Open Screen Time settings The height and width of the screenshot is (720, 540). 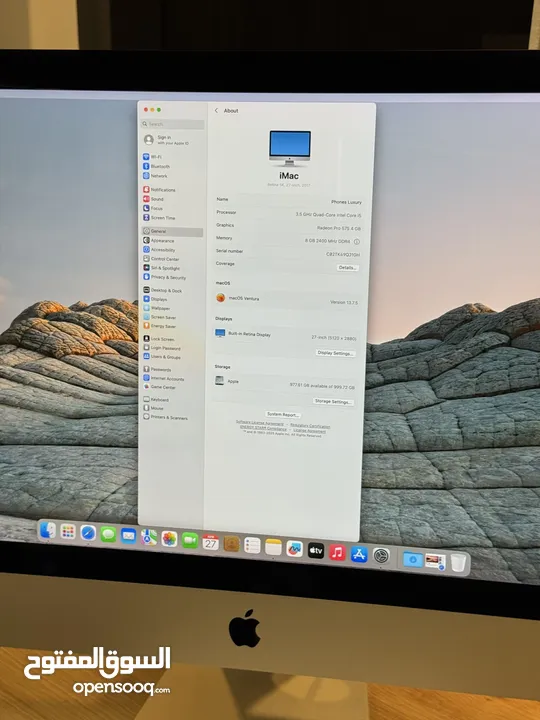coord(159,218)
